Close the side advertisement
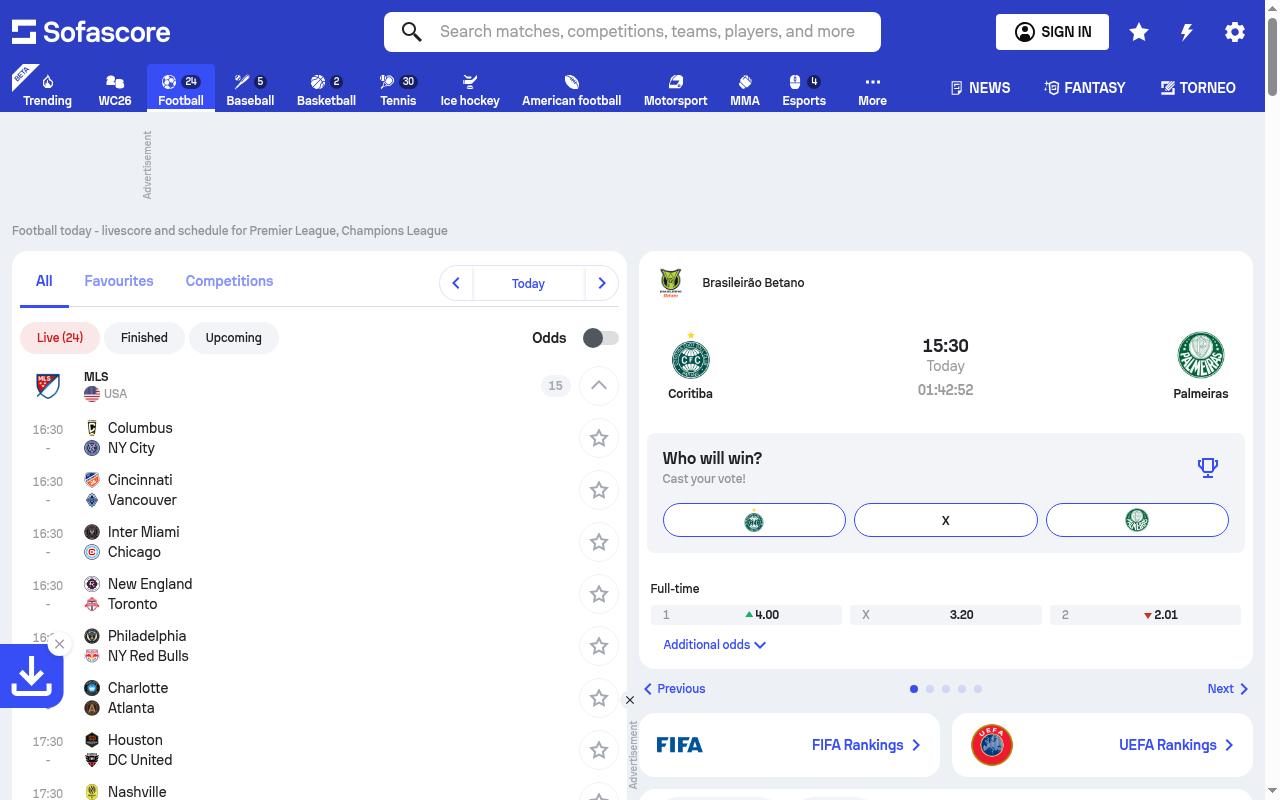This screenshot has height=800, width=1280. (x=630, y=700)
